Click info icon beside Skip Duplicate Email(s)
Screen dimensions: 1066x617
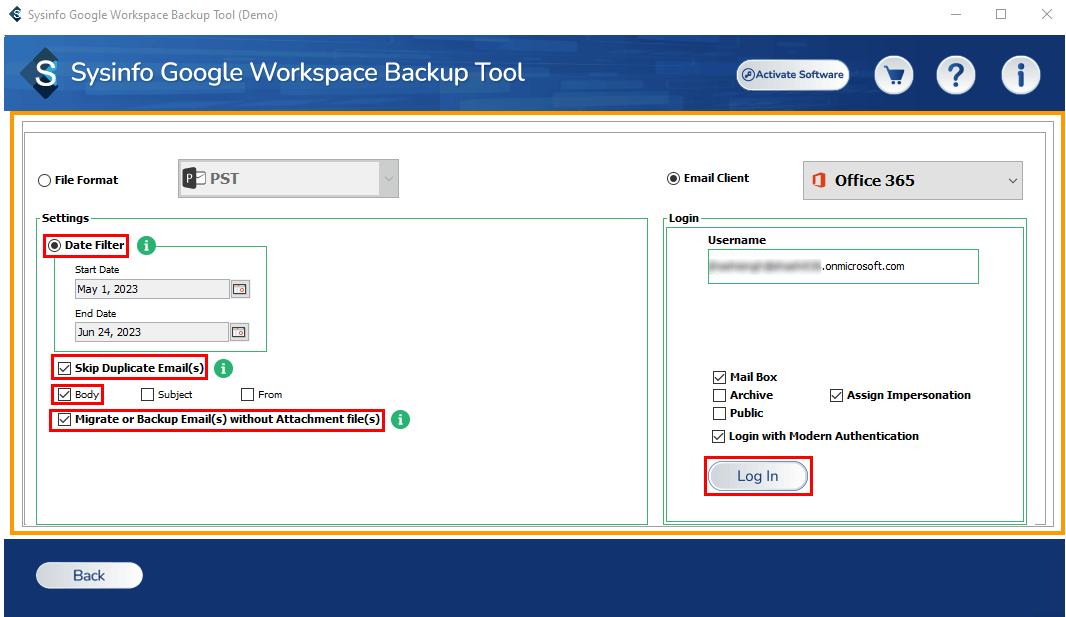pyautogui.click(x=223, y=368)
